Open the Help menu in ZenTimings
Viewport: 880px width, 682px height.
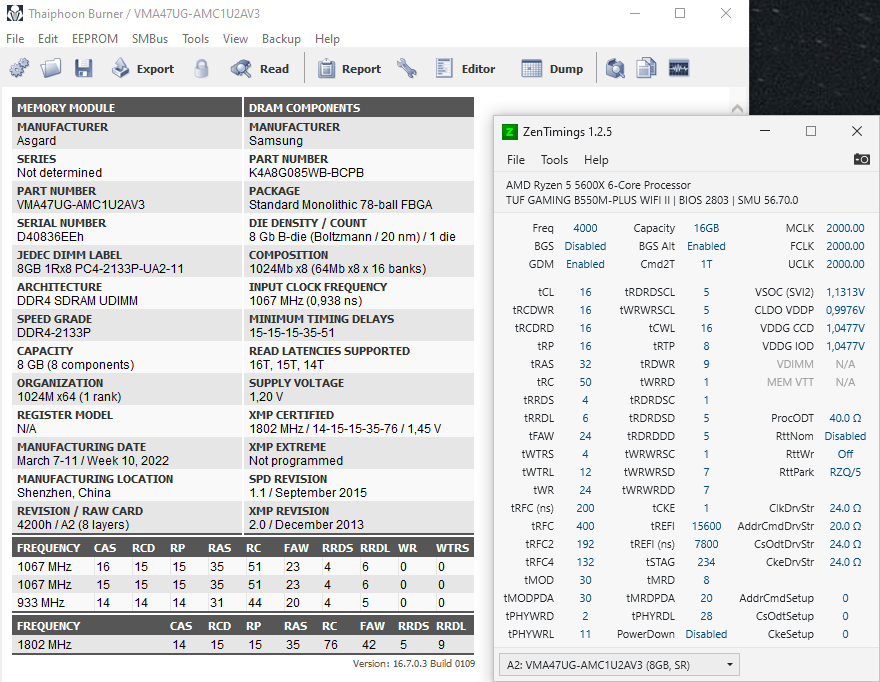(x=596, y=160)
